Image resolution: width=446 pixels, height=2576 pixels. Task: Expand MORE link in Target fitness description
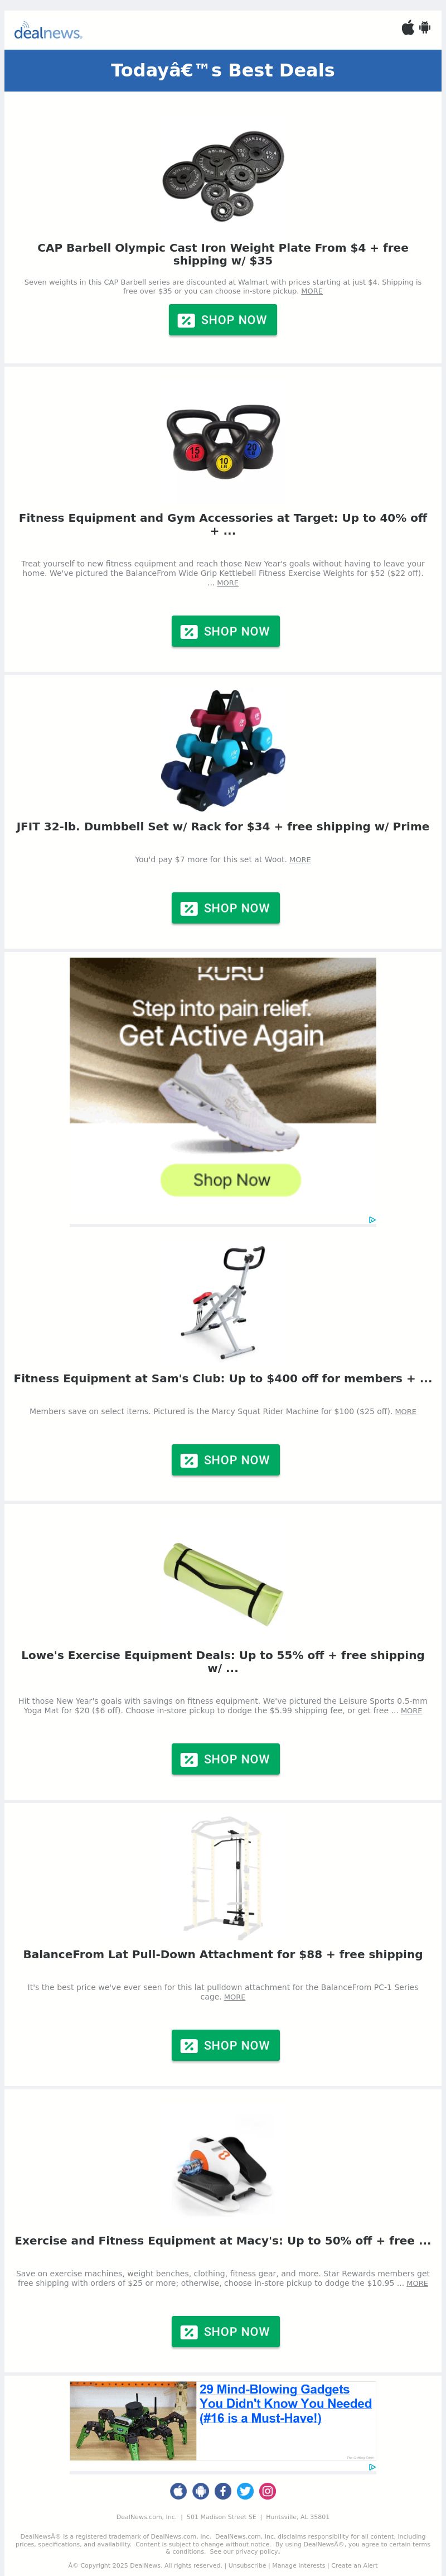[x=228, y=583]
